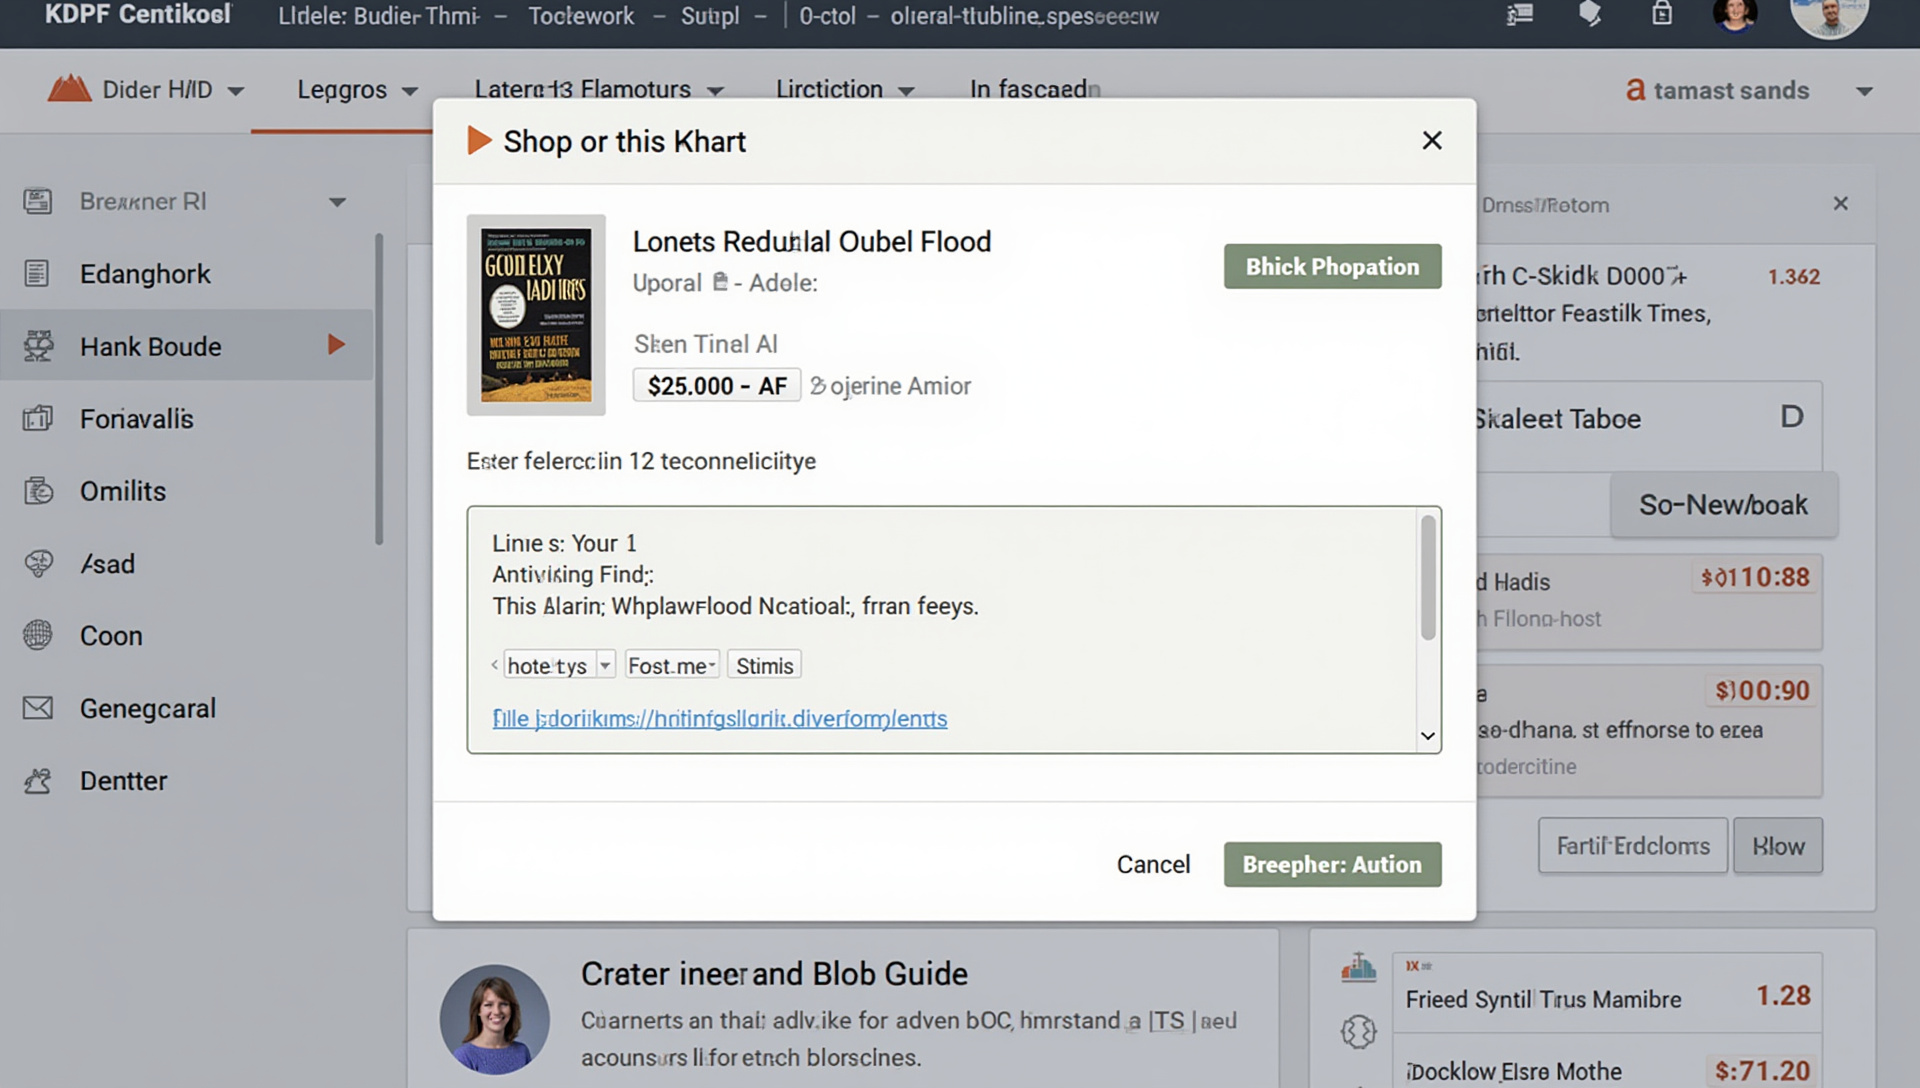The image size is (1920, 1088).
Task: Click the Coon globe icon
Action: coord(37,635)
